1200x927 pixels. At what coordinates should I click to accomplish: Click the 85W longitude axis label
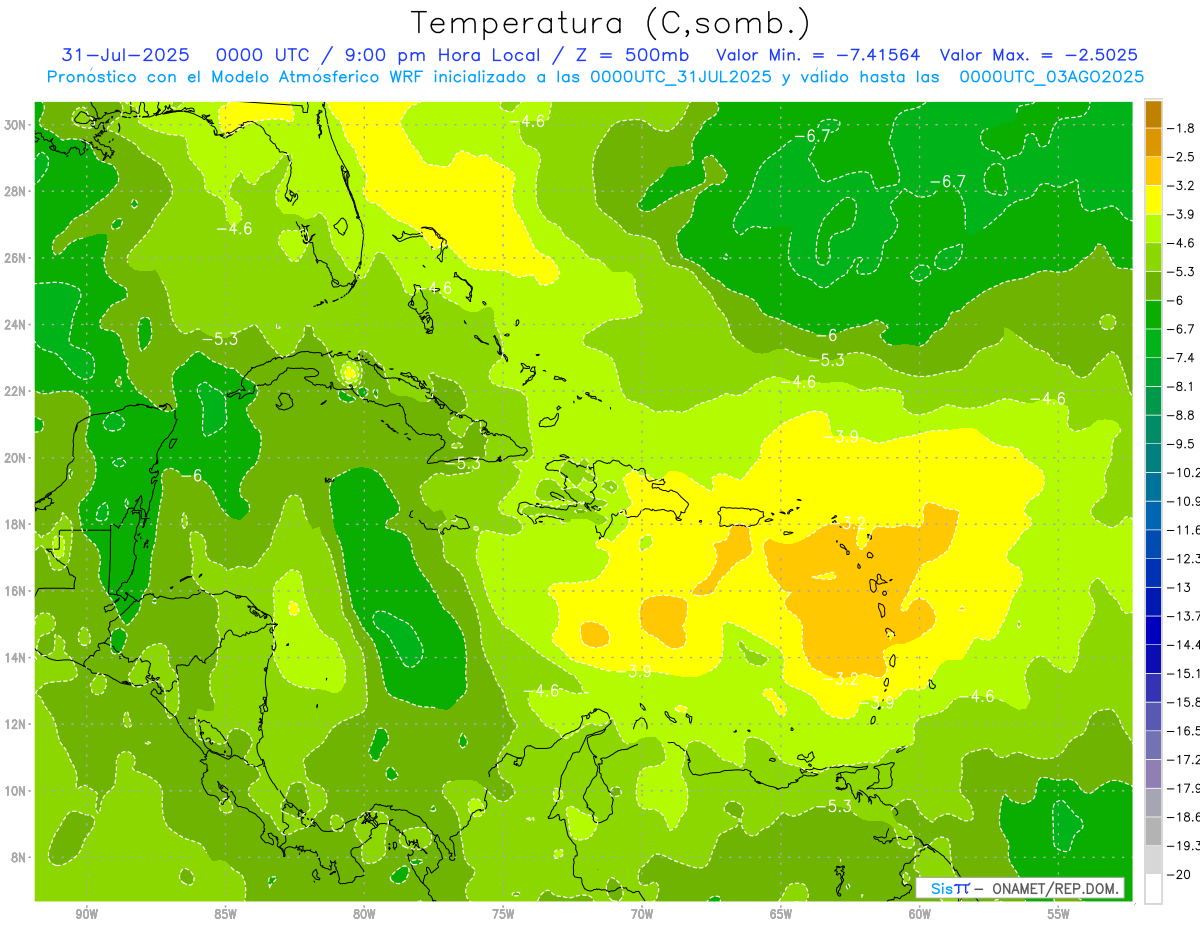point(225,914)
